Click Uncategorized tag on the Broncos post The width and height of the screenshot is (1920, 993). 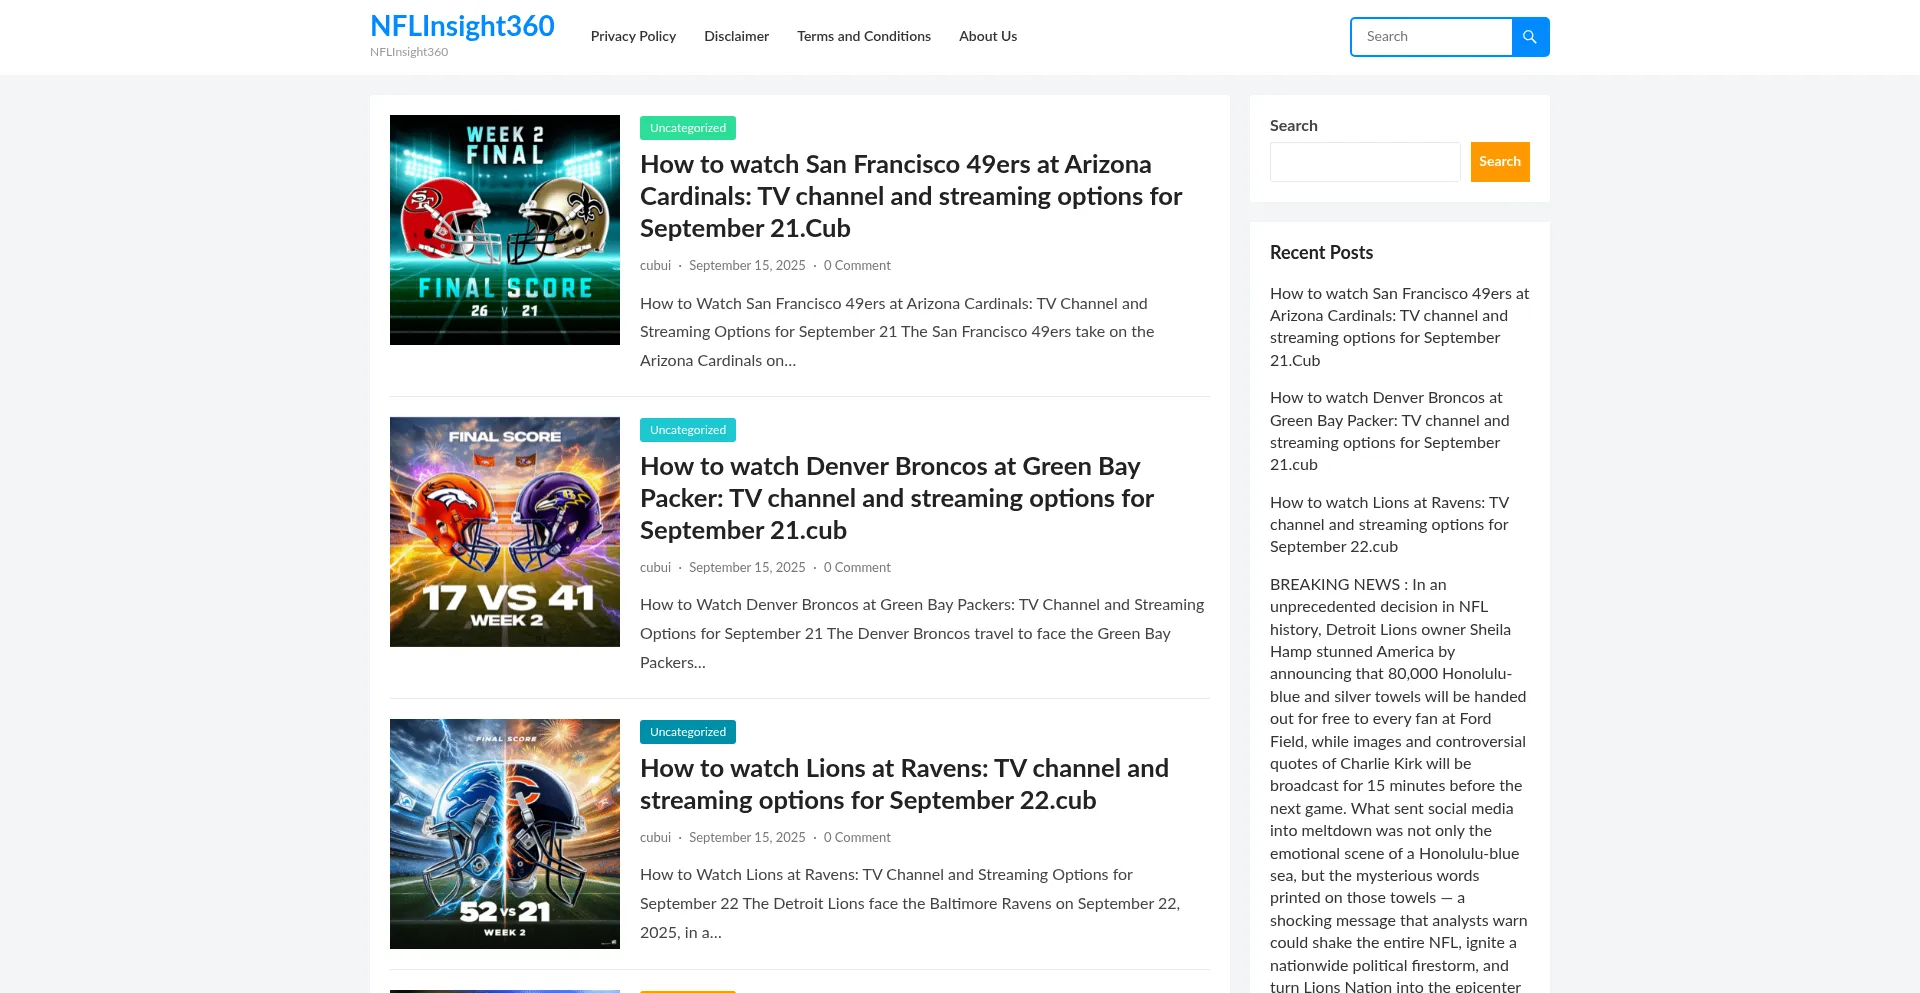point(688,430)
